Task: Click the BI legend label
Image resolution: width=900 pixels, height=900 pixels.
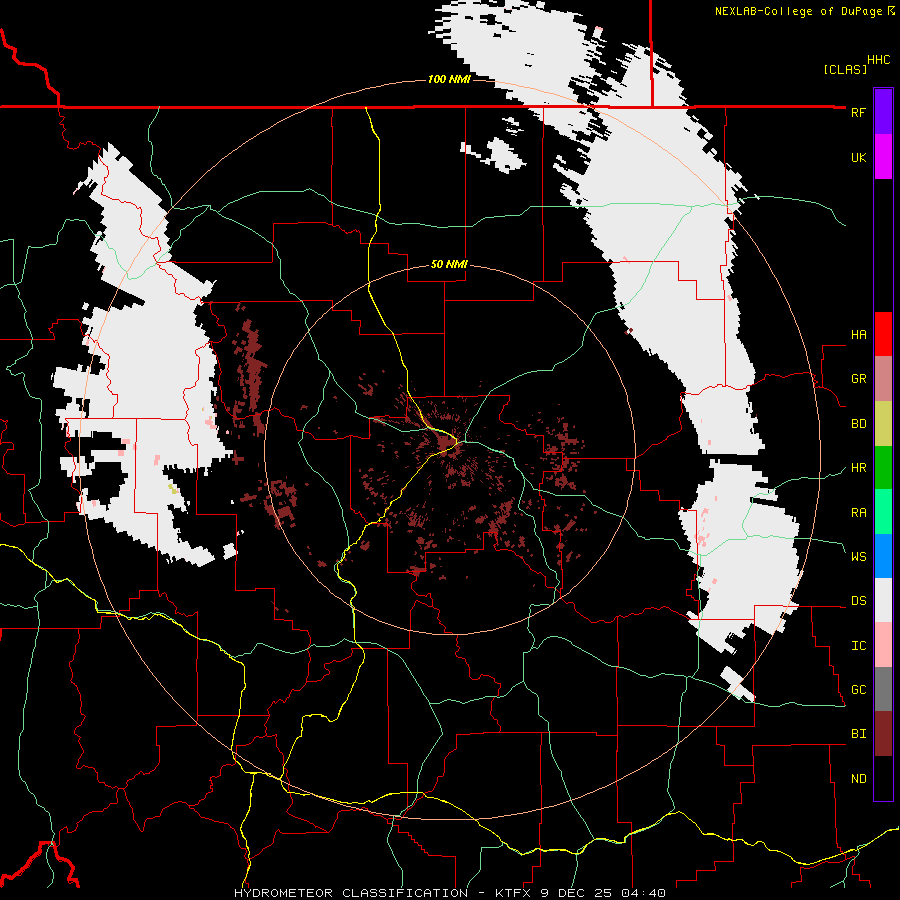Action: tap(858, 734)
